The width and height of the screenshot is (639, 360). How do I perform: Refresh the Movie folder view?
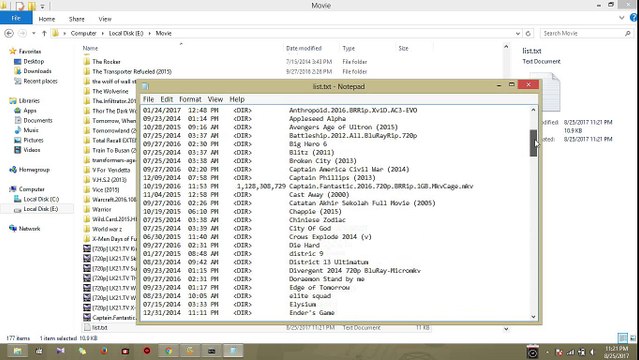point(528,33)
